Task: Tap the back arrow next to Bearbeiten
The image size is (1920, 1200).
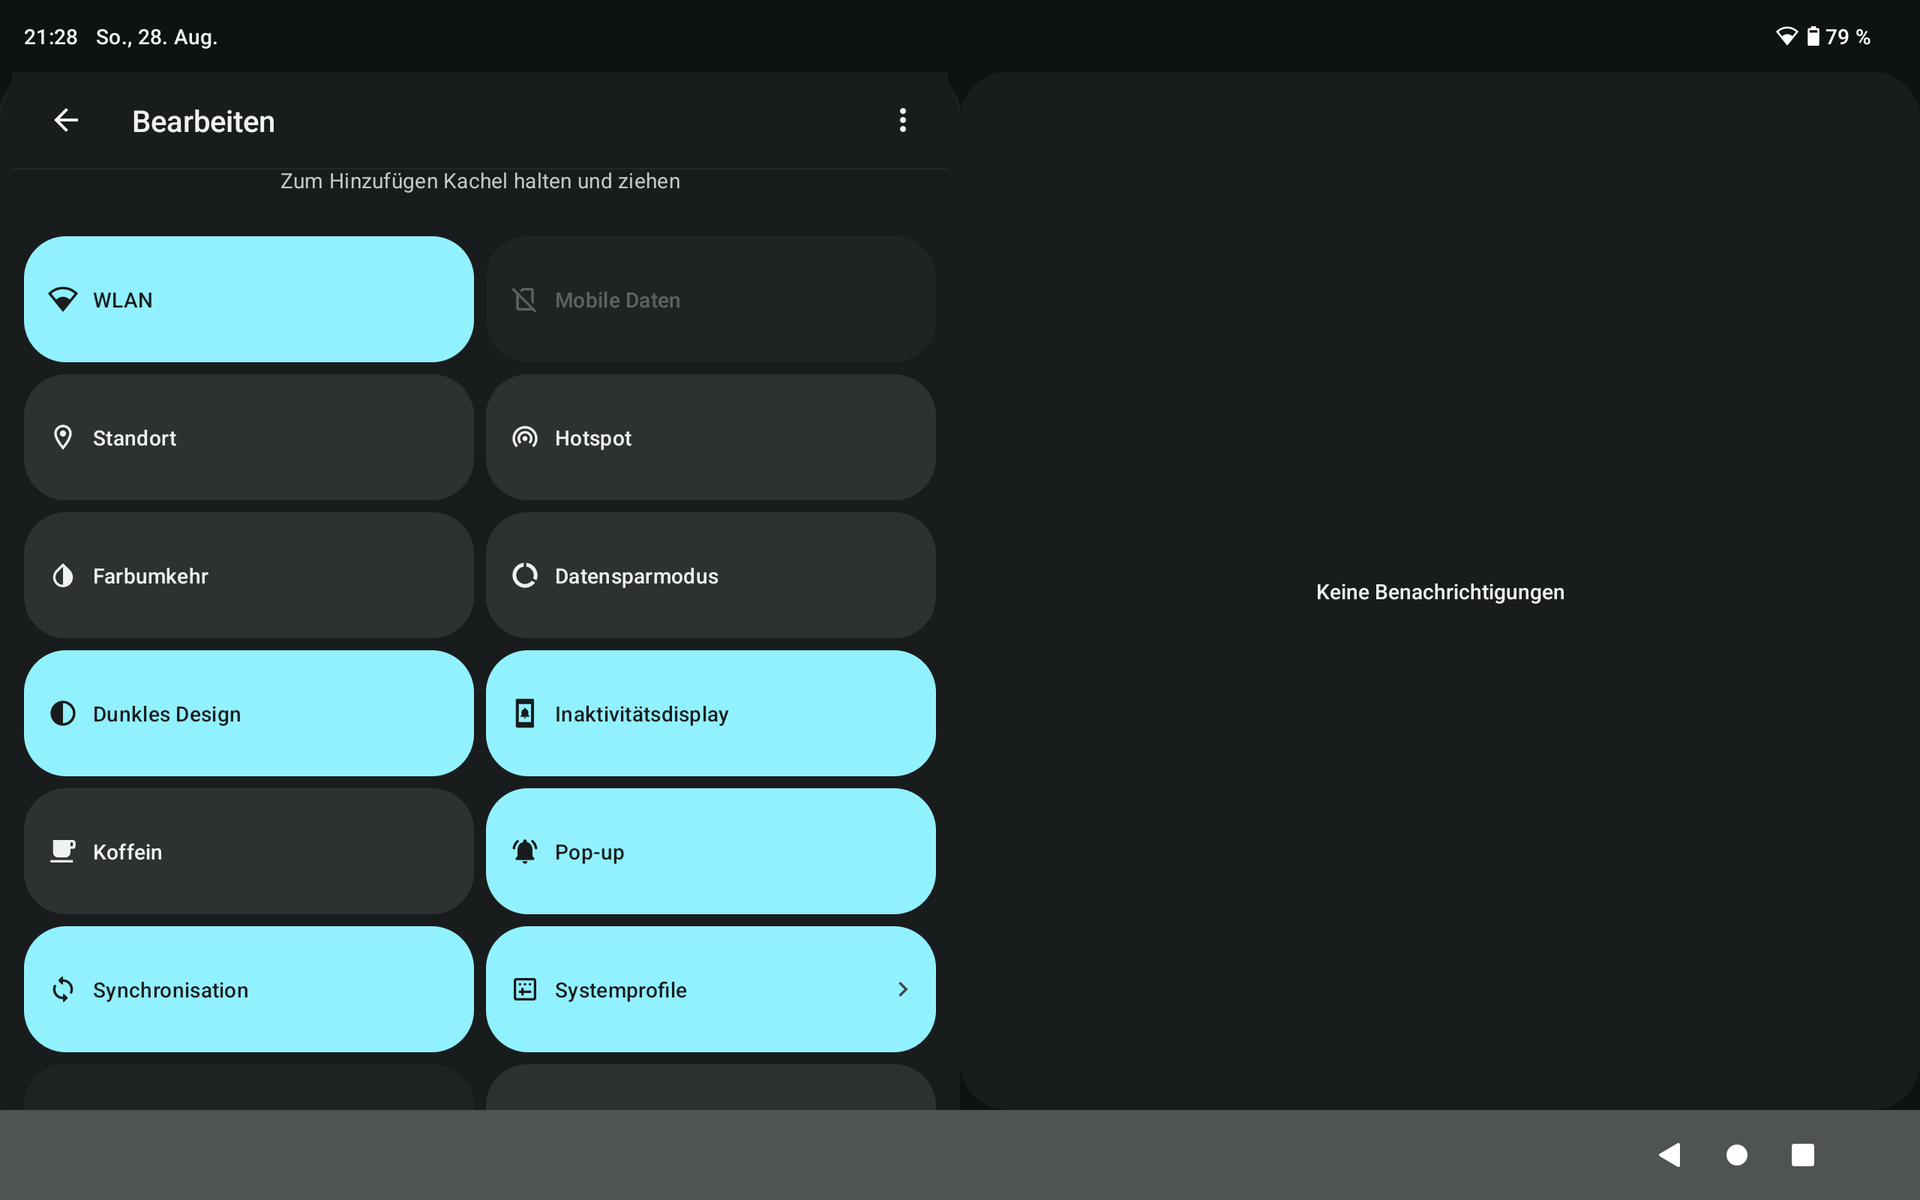Action: pos(66,121)
